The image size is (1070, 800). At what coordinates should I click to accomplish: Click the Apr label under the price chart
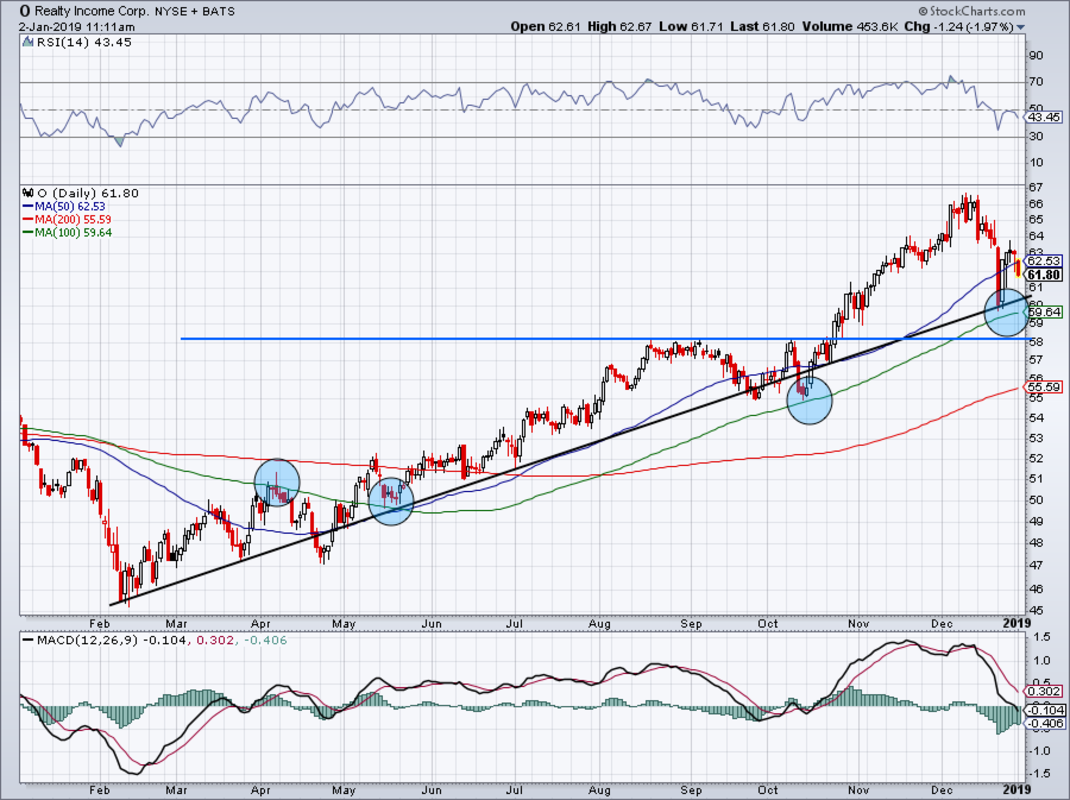261,624
